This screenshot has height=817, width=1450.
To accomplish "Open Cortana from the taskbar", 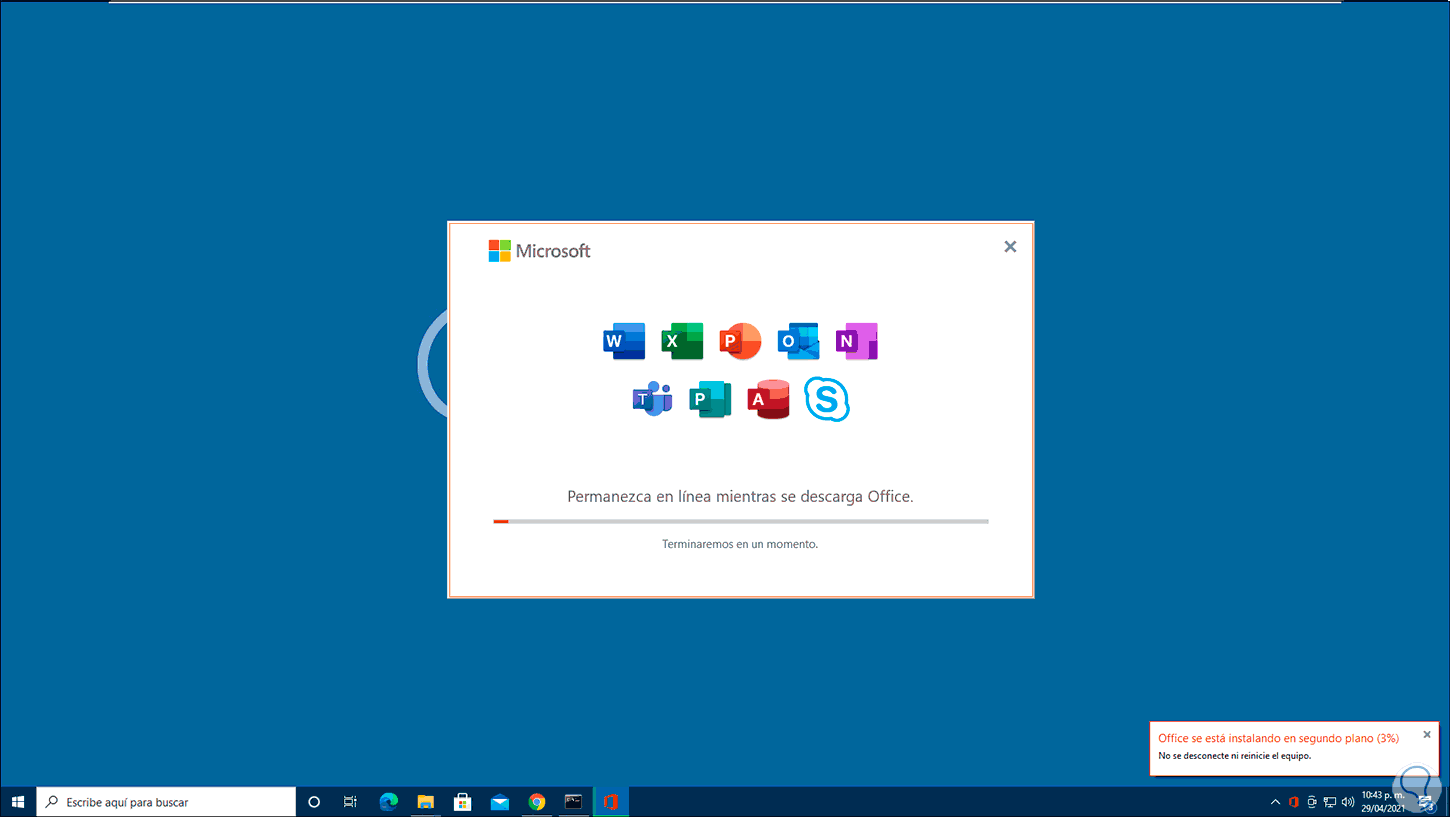I will pyautogui.click(x=314, y=802).
